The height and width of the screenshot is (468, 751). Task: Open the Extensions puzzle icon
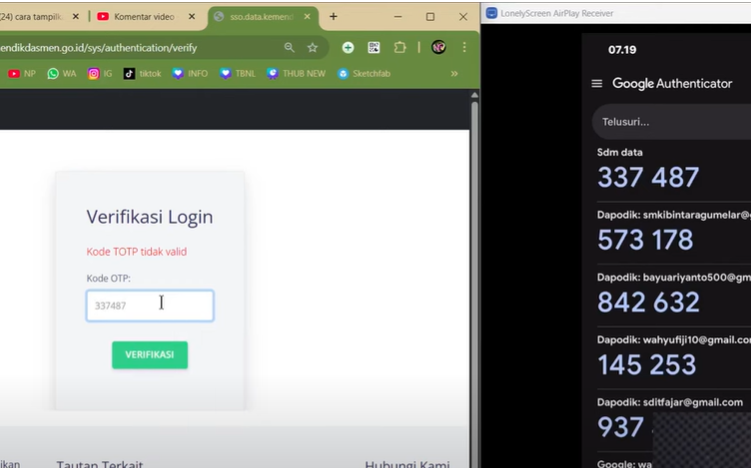click(x=399, y=47)
